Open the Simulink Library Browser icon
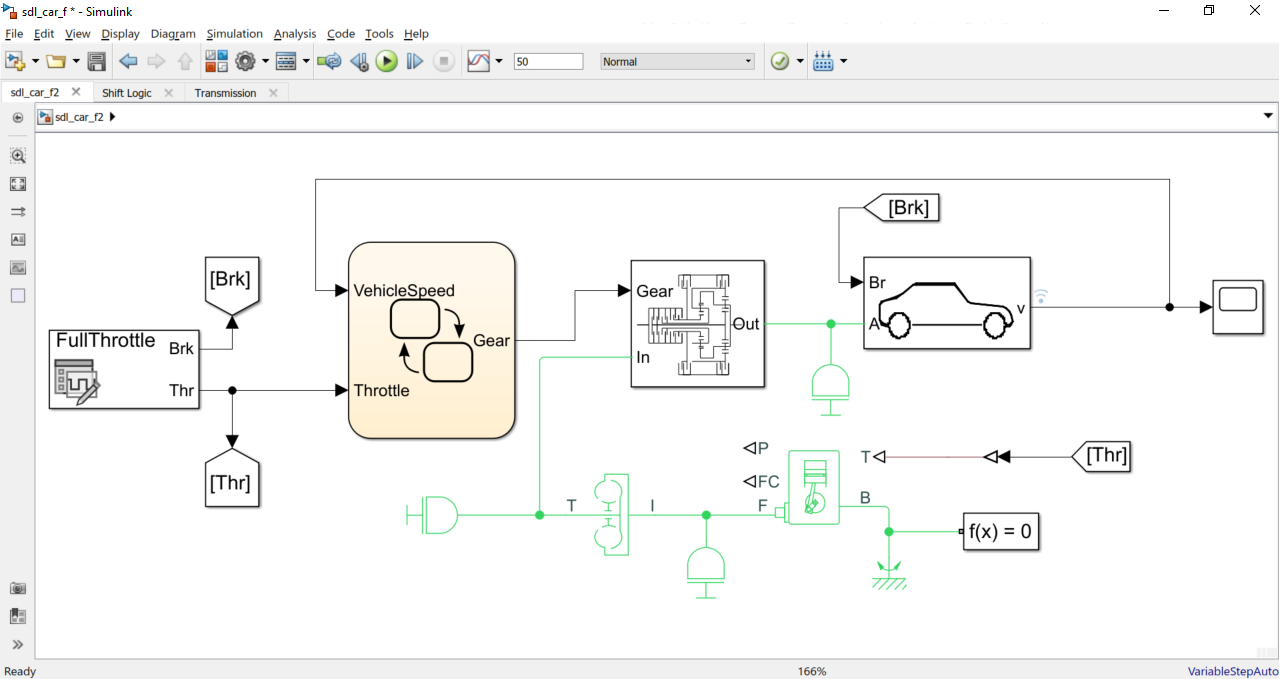The height and width of the screenshot is (679, 1280). (x=216, y=61)
